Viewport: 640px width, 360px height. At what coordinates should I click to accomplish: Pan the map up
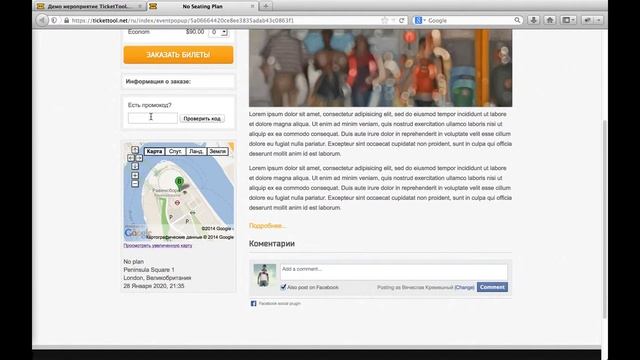tap(135, 150)
